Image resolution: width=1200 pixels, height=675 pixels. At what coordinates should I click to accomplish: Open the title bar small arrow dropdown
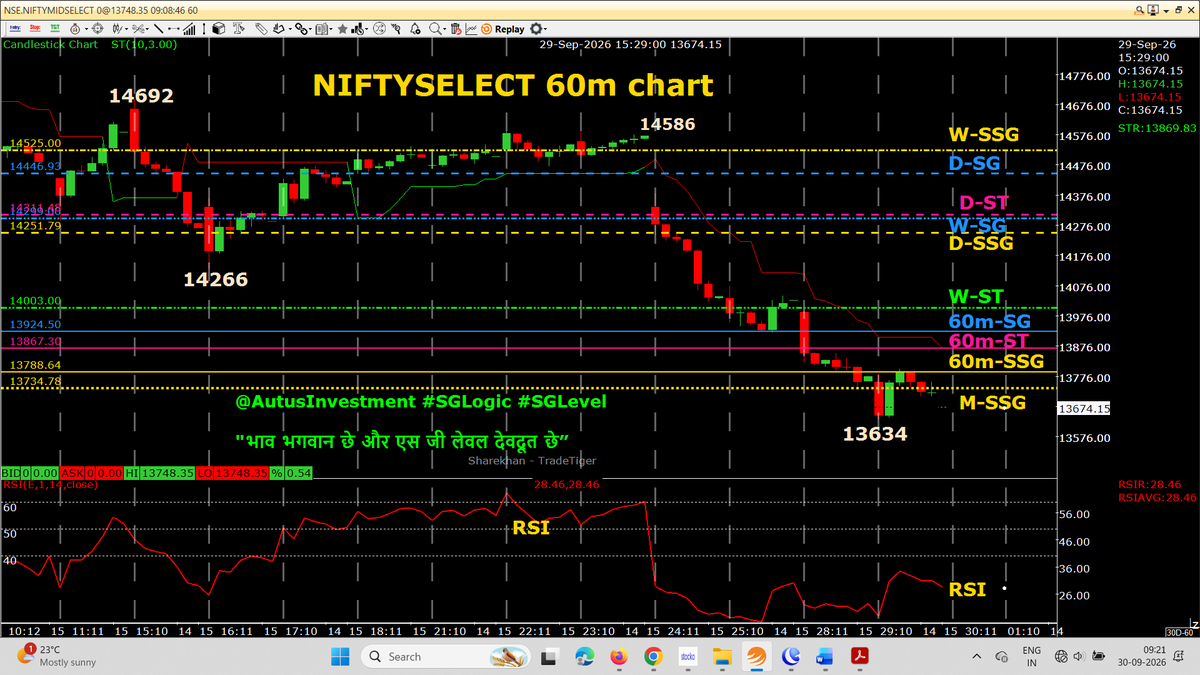[x=1166, y=11]
